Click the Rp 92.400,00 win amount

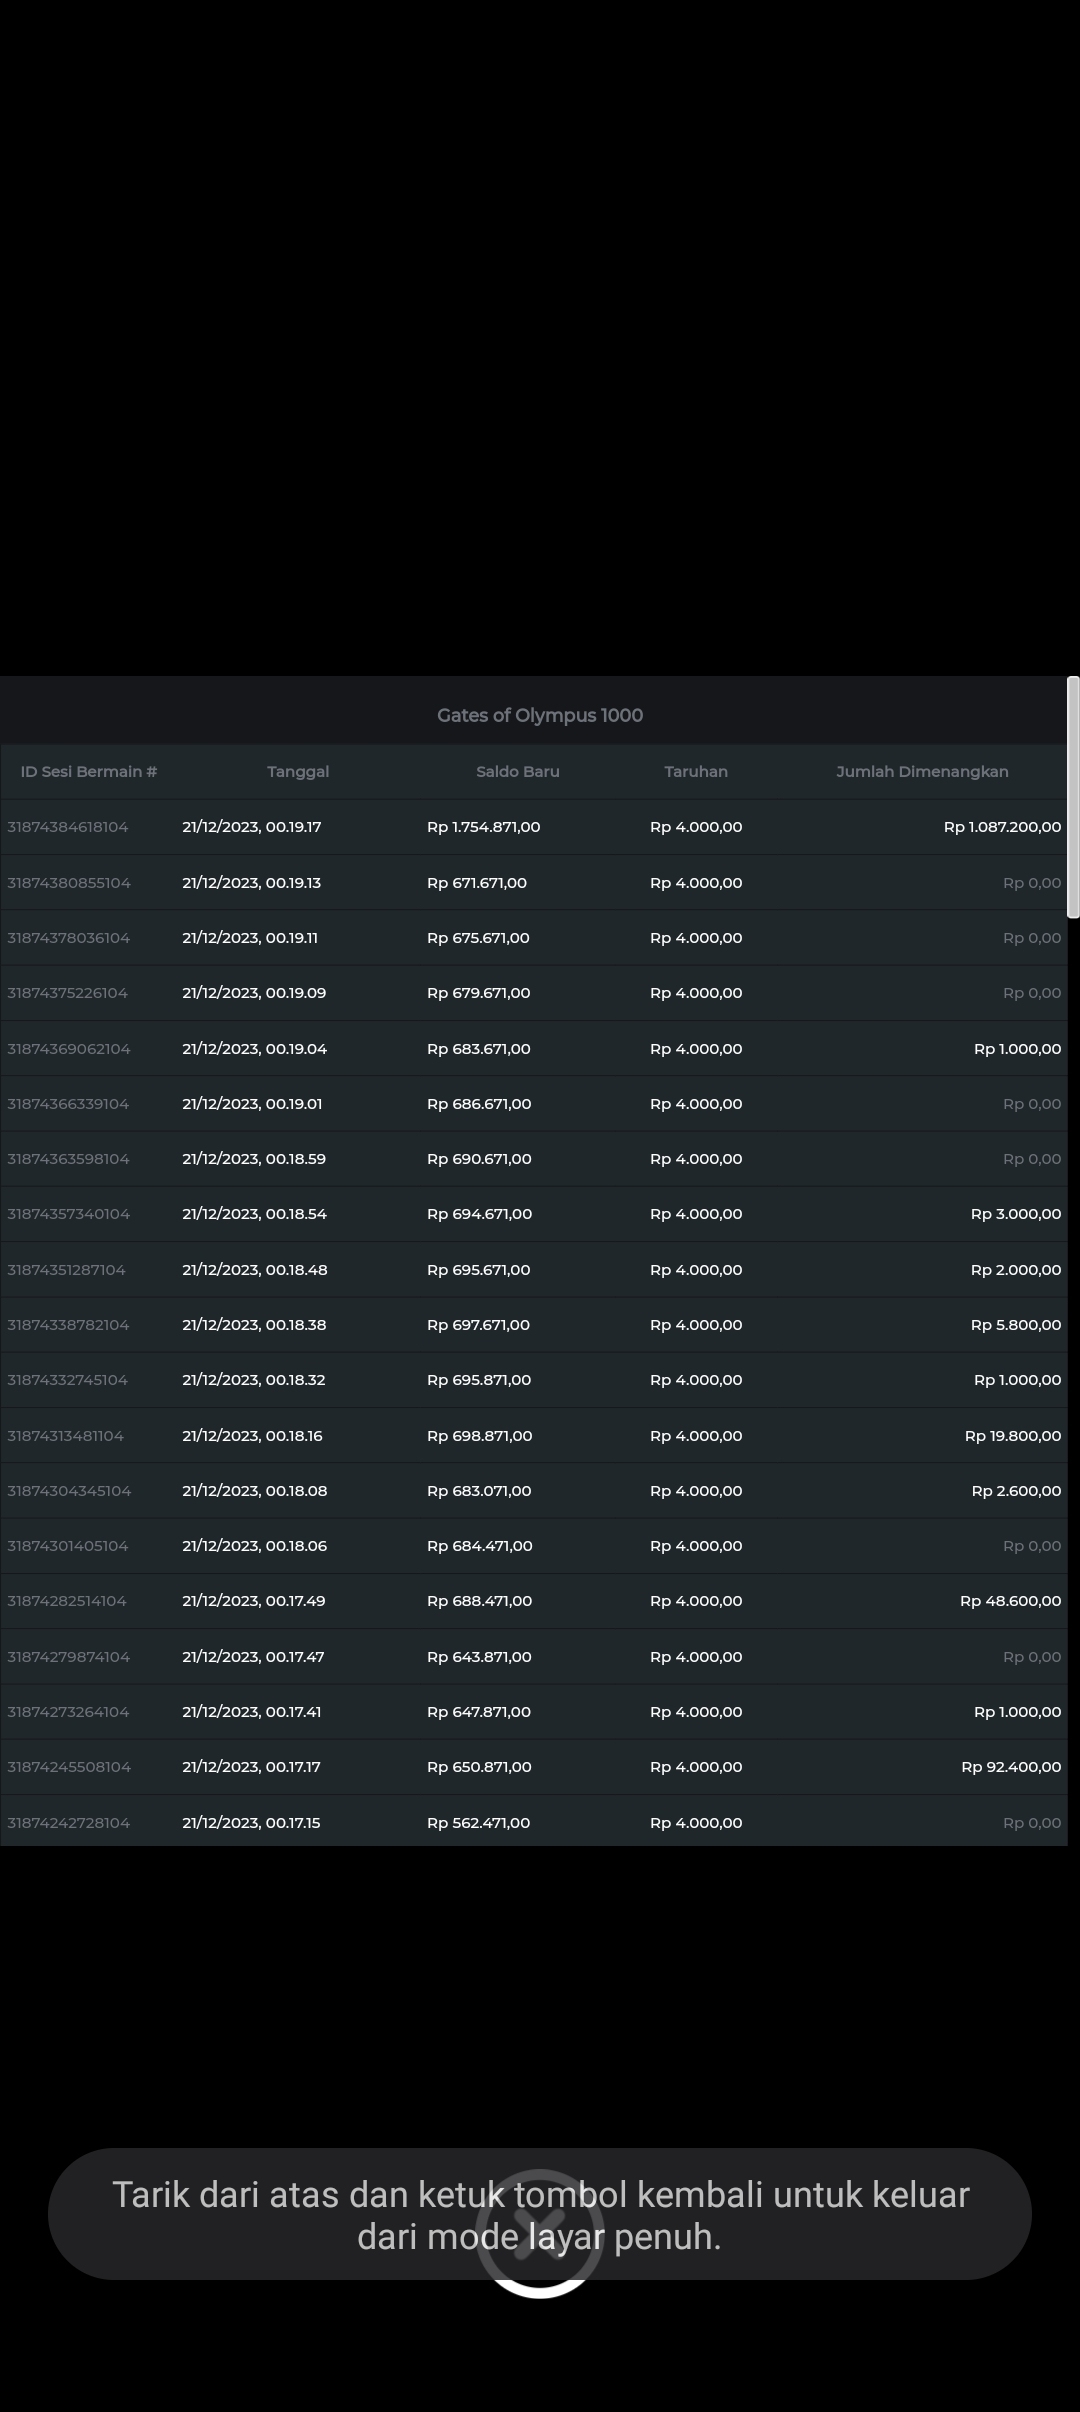point(1011,1767)
